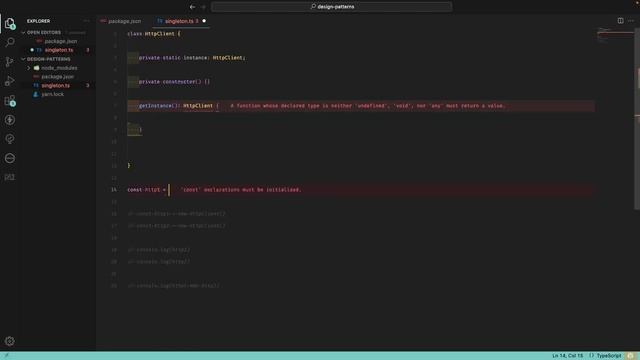The width and height of the screenshot is (640, 360).
Task: Click the design-patterns command center search box
Action: pos(331,7)
